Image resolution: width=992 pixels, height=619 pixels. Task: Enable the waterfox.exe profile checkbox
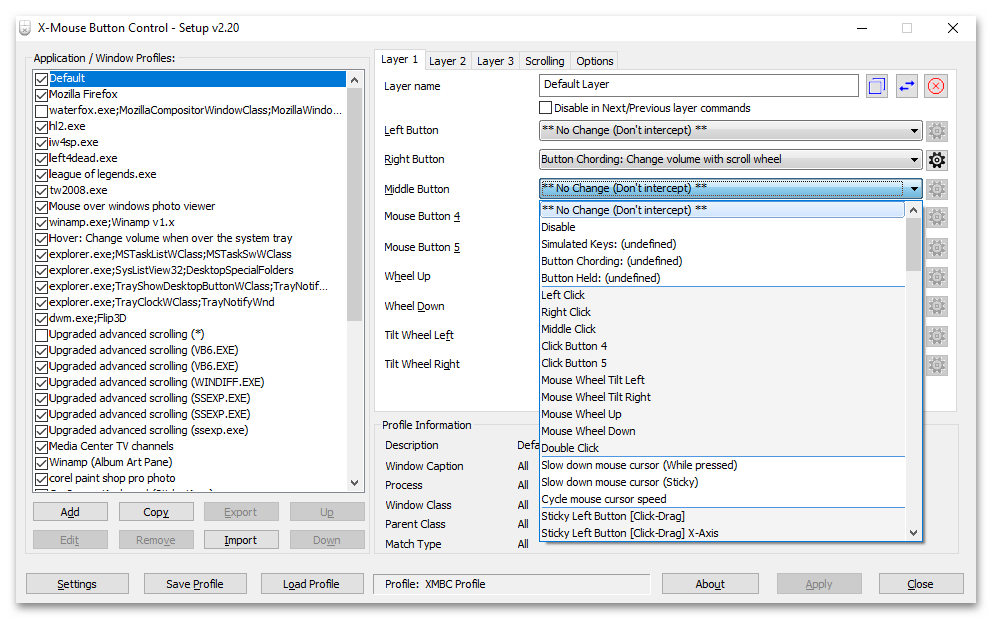tap(42, 111)
